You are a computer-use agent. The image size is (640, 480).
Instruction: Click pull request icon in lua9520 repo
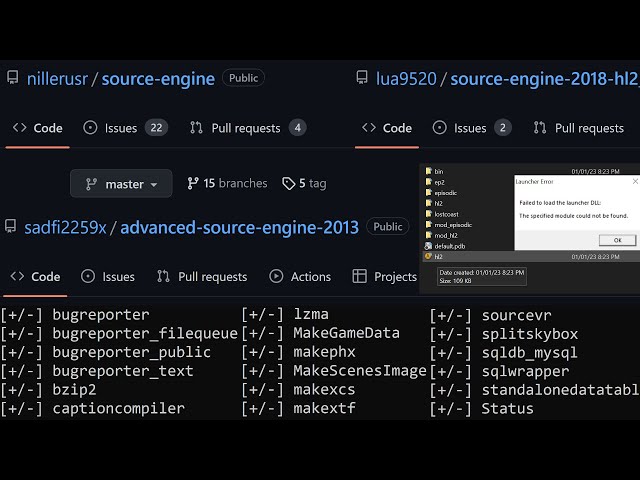pyautogui.click(x=540, y=128)
